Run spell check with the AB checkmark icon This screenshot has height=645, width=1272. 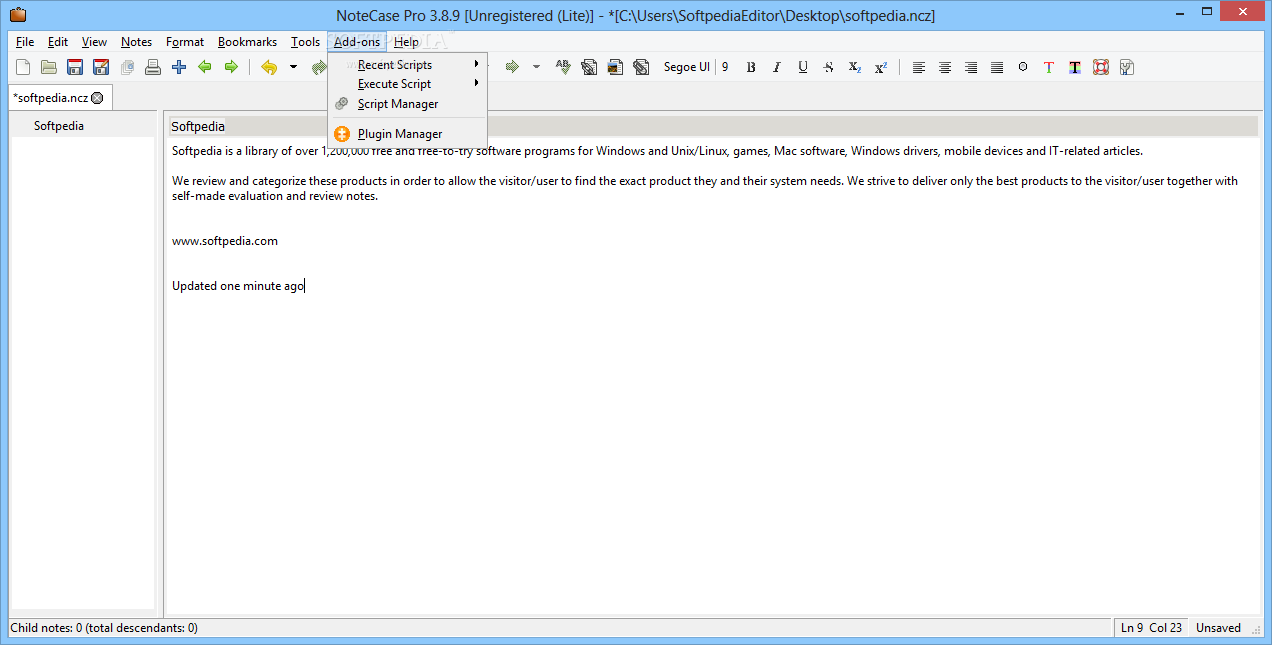pos(563,67)
